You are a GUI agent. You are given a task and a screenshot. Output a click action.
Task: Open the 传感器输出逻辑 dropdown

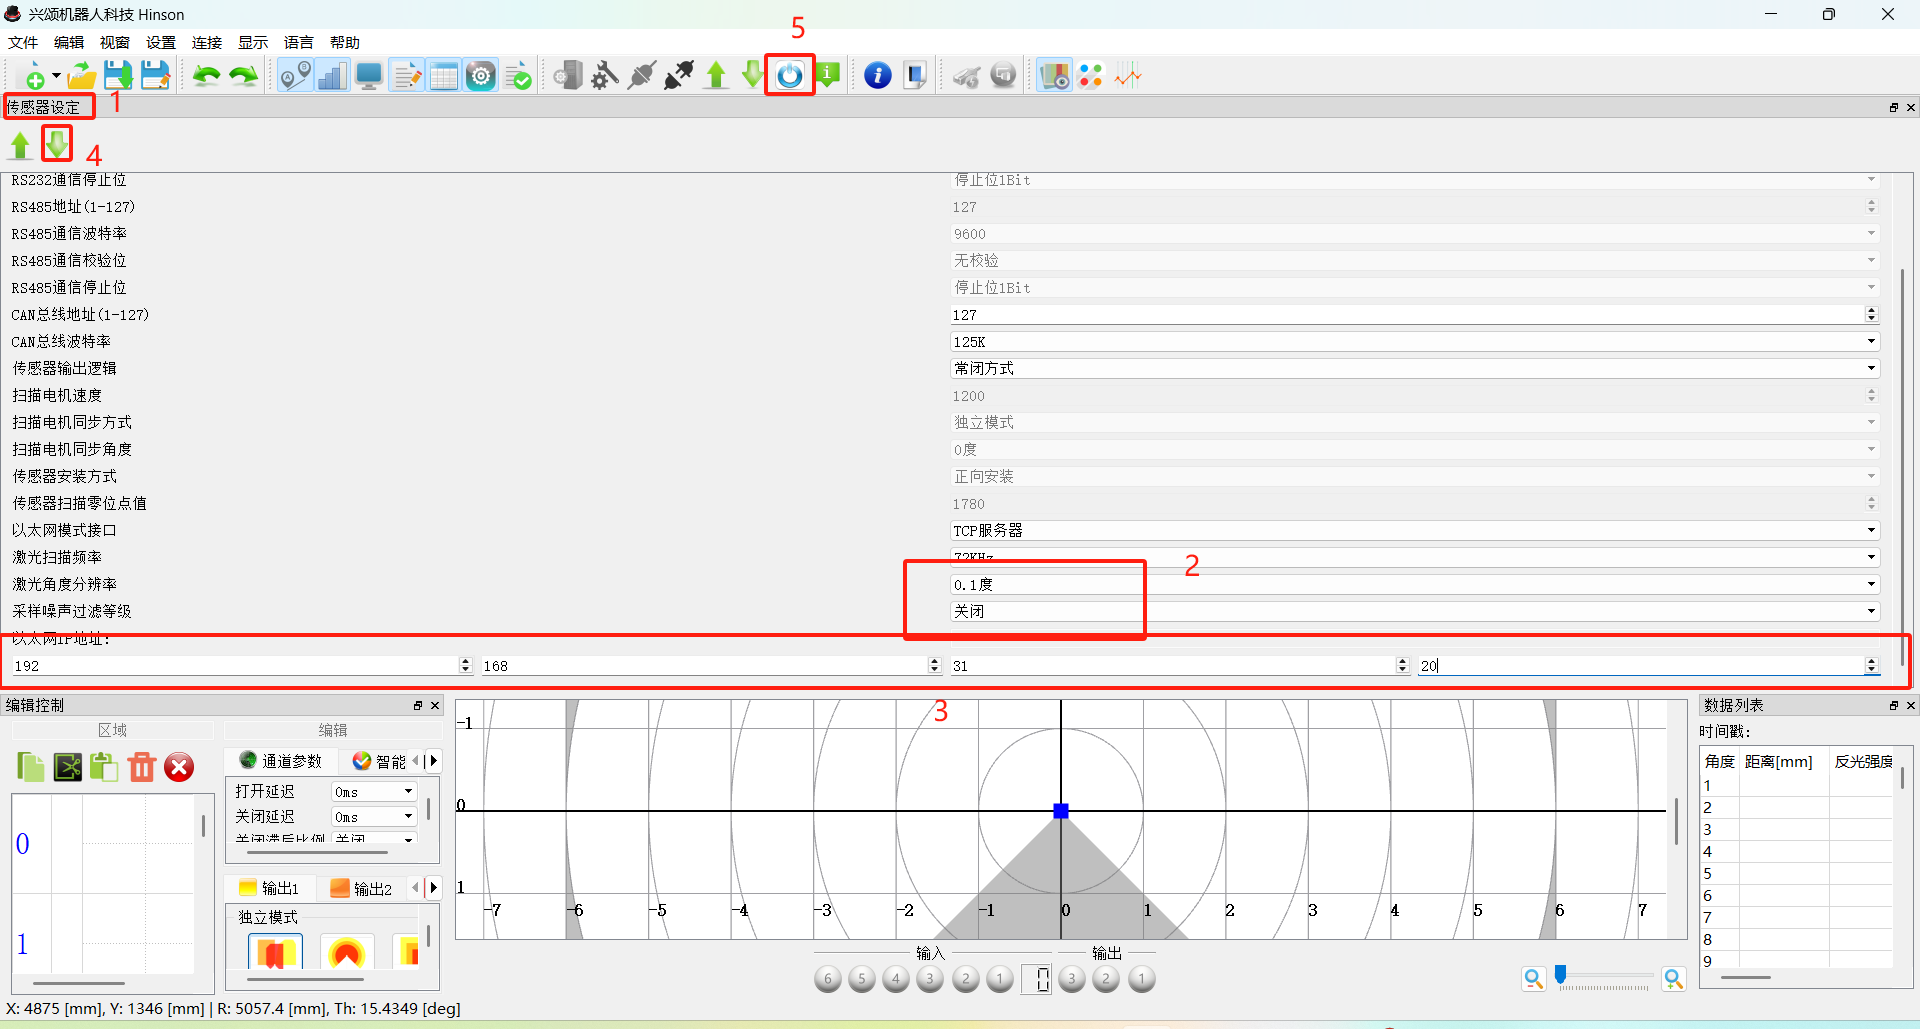[x=1414, y=369]
